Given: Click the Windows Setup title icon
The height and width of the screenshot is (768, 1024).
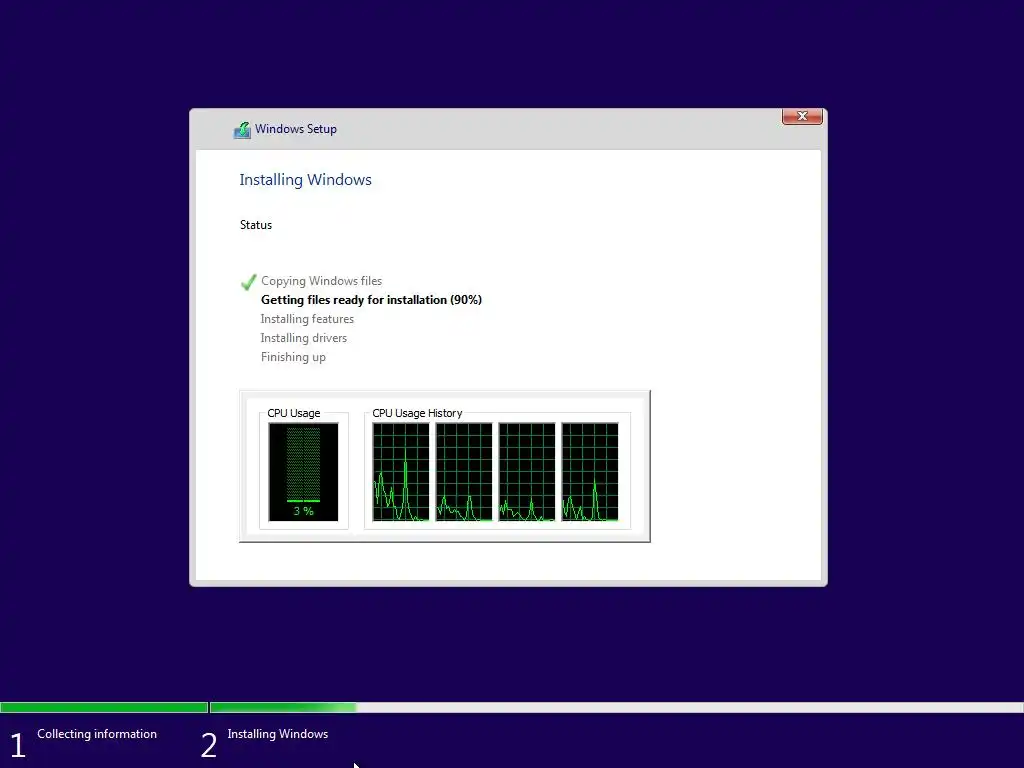Looking at the screenshot, I should tap(242, 130).
